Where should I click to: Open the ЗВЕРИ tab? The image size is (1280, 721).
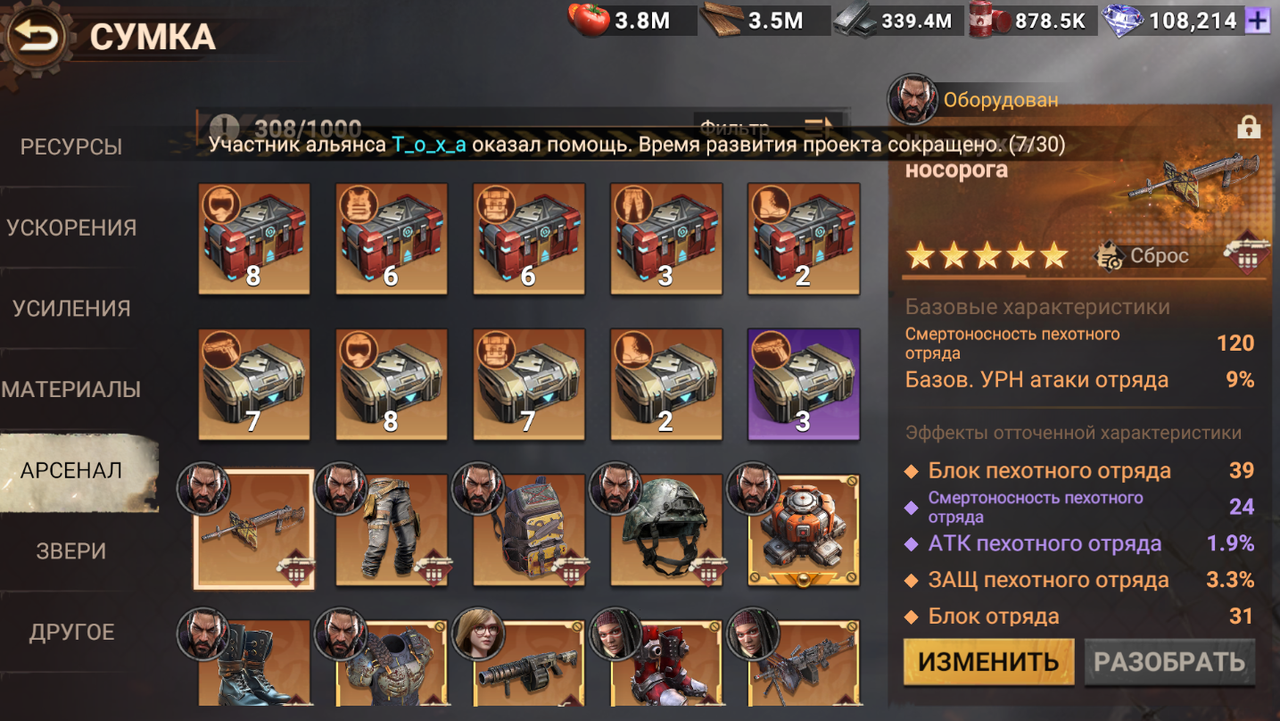click(72, 551)
